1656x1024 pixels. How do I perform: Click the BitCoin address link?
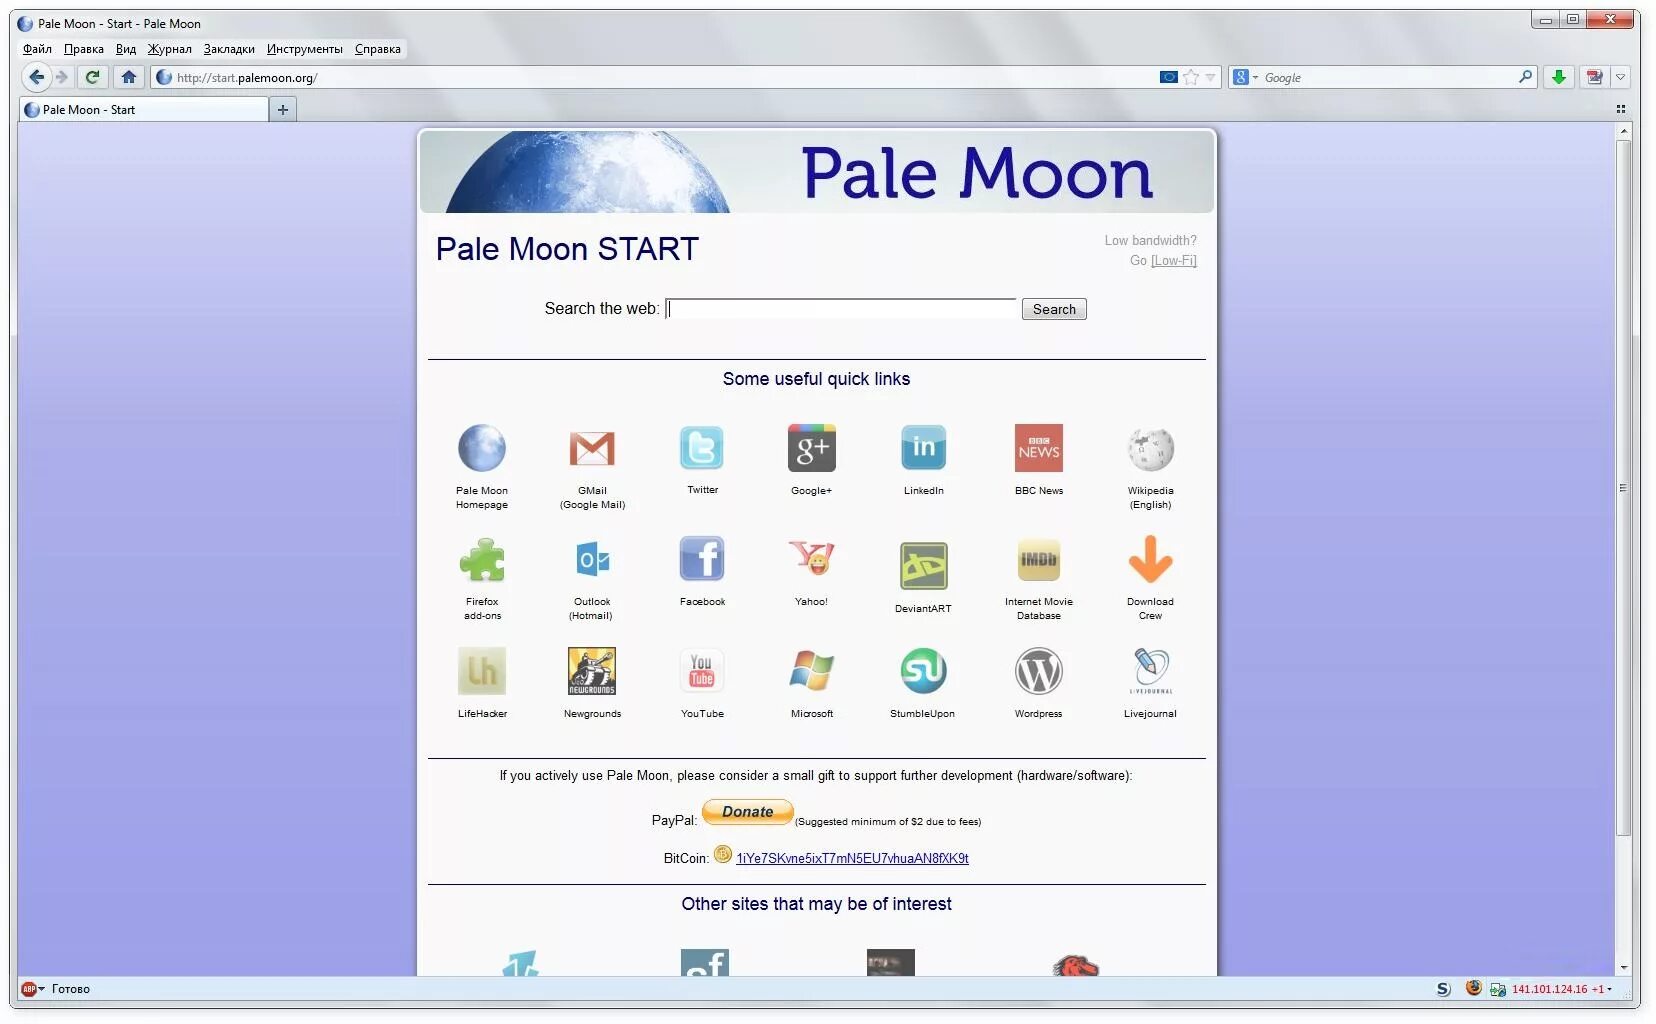[852, 858]
